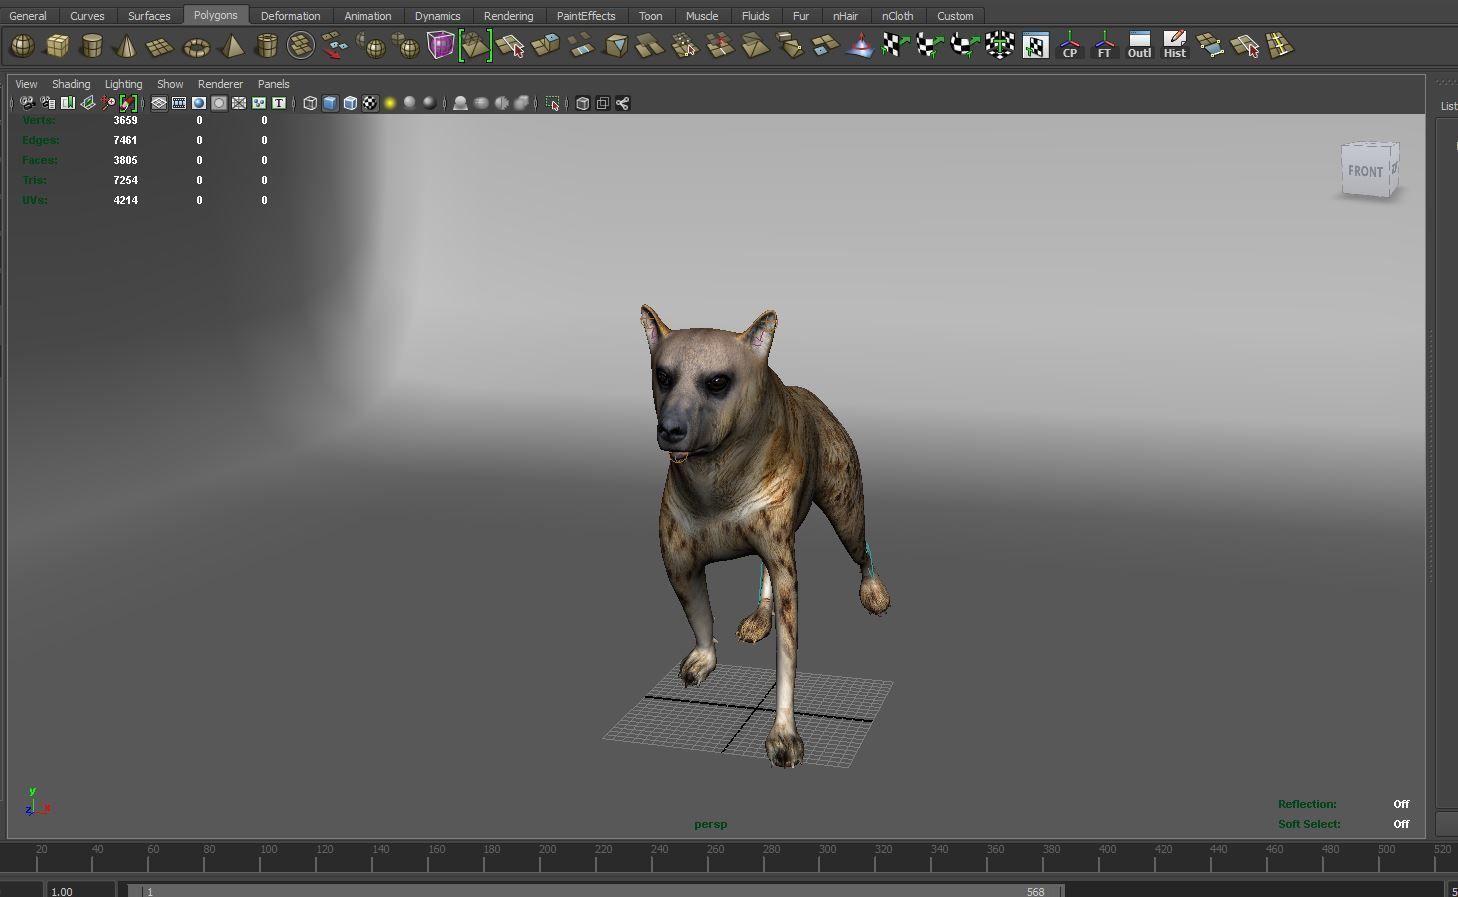Toggle the film gate panel icon
Image resolution: width=1458 pixels, height=897 pixels.
(179, 103)
